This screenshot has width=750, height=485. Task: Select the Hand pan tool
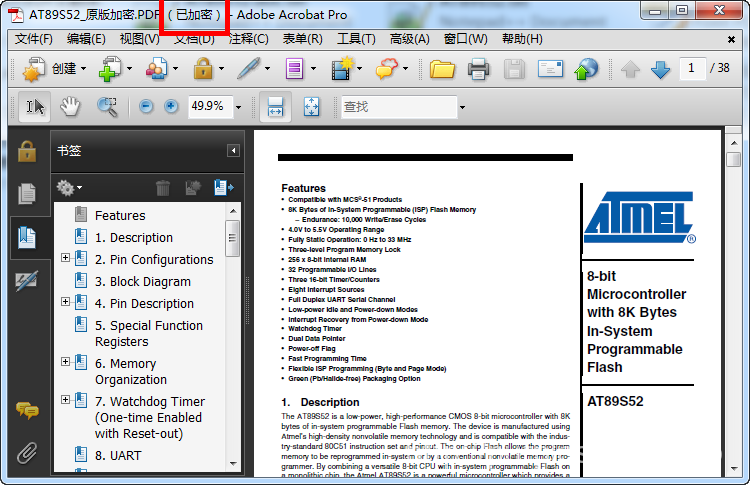pyautogui.click(x=70, y=106)
